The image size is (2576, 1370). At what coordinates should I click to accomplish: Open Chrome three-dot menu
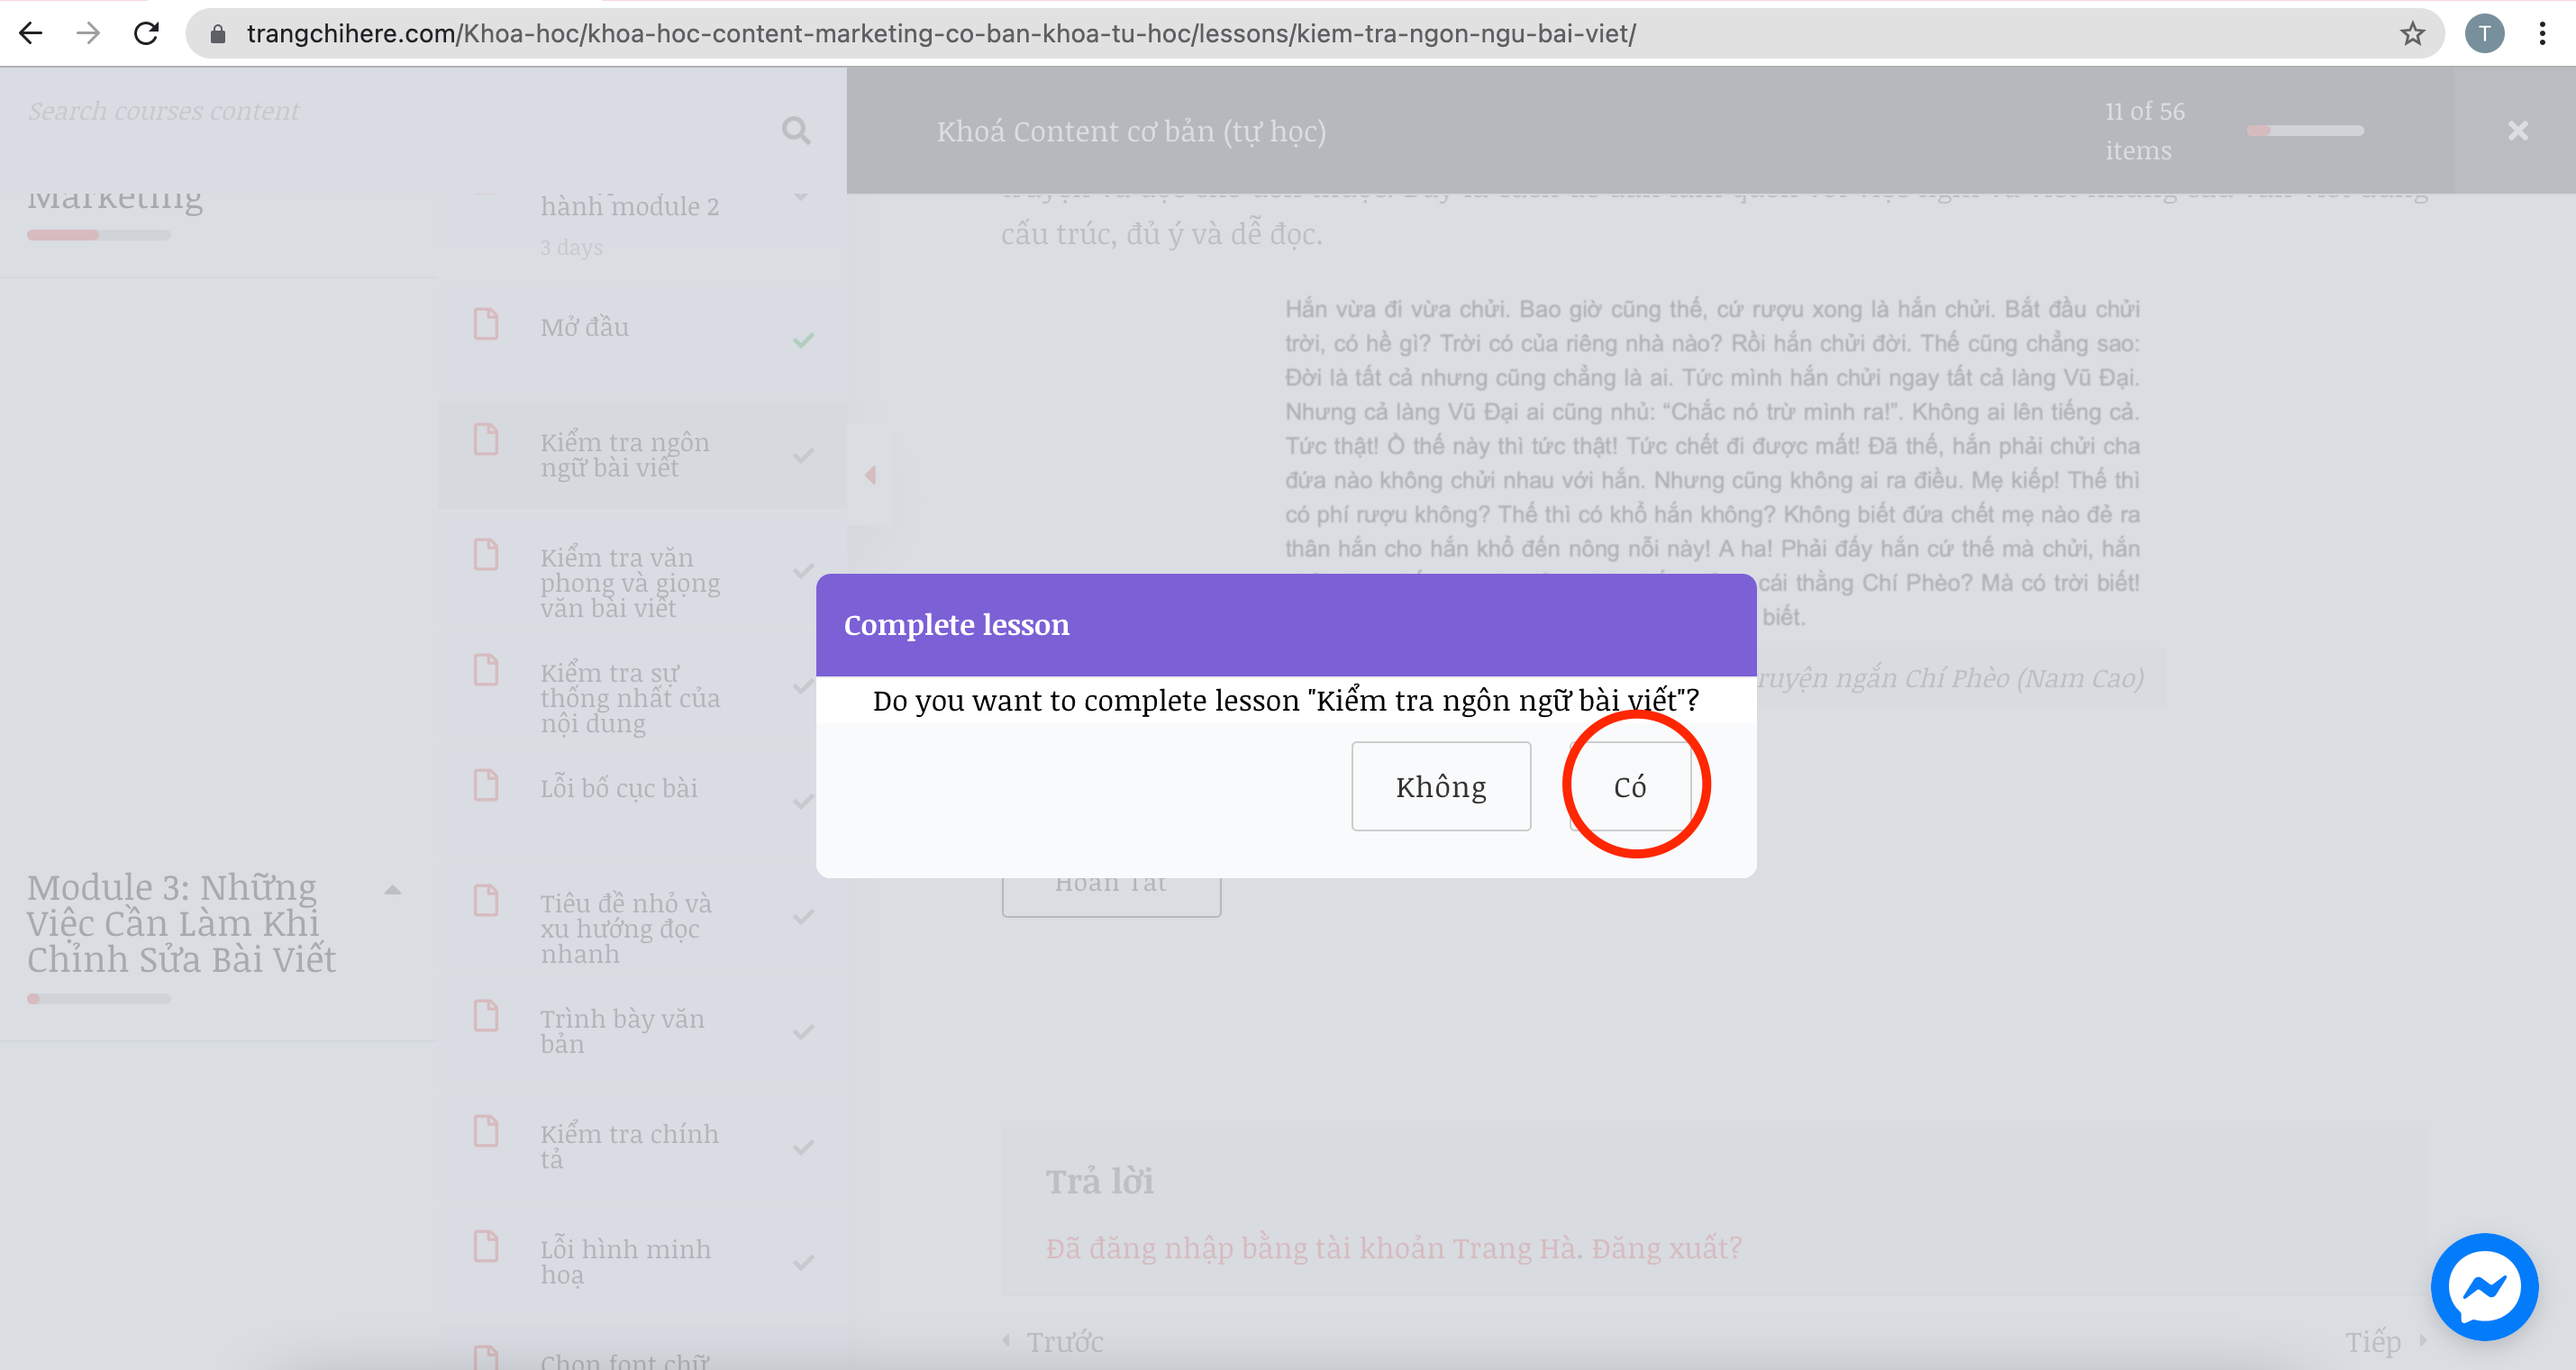(2542, 34)
